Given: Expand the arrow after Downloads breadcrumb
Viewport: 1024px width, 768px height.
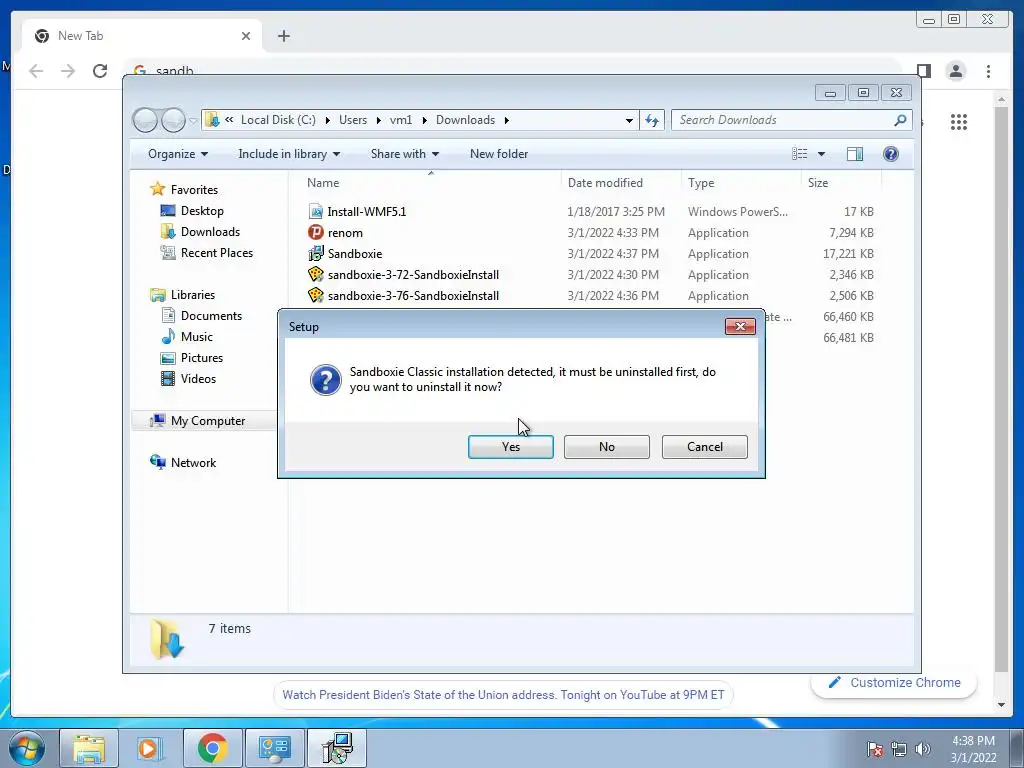Looking at the screenshot, I should click(x=507, y=120).
